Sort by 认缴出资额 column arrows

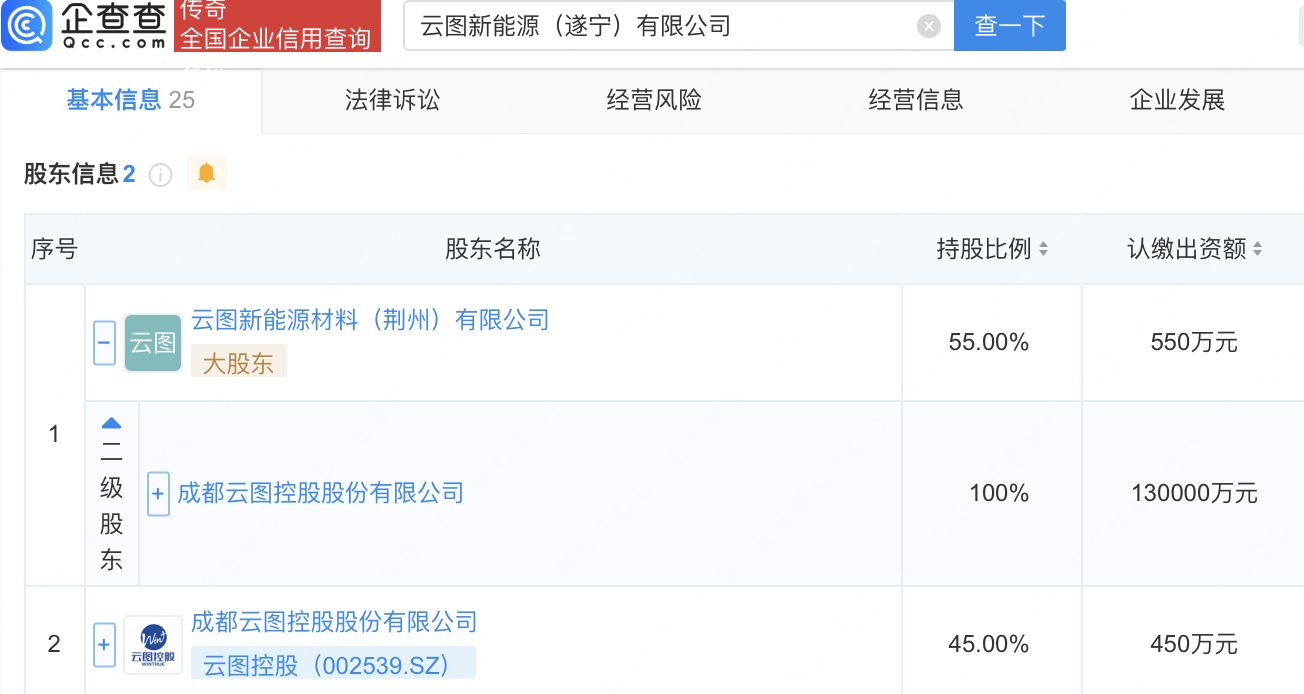(x=1257, y=249)
